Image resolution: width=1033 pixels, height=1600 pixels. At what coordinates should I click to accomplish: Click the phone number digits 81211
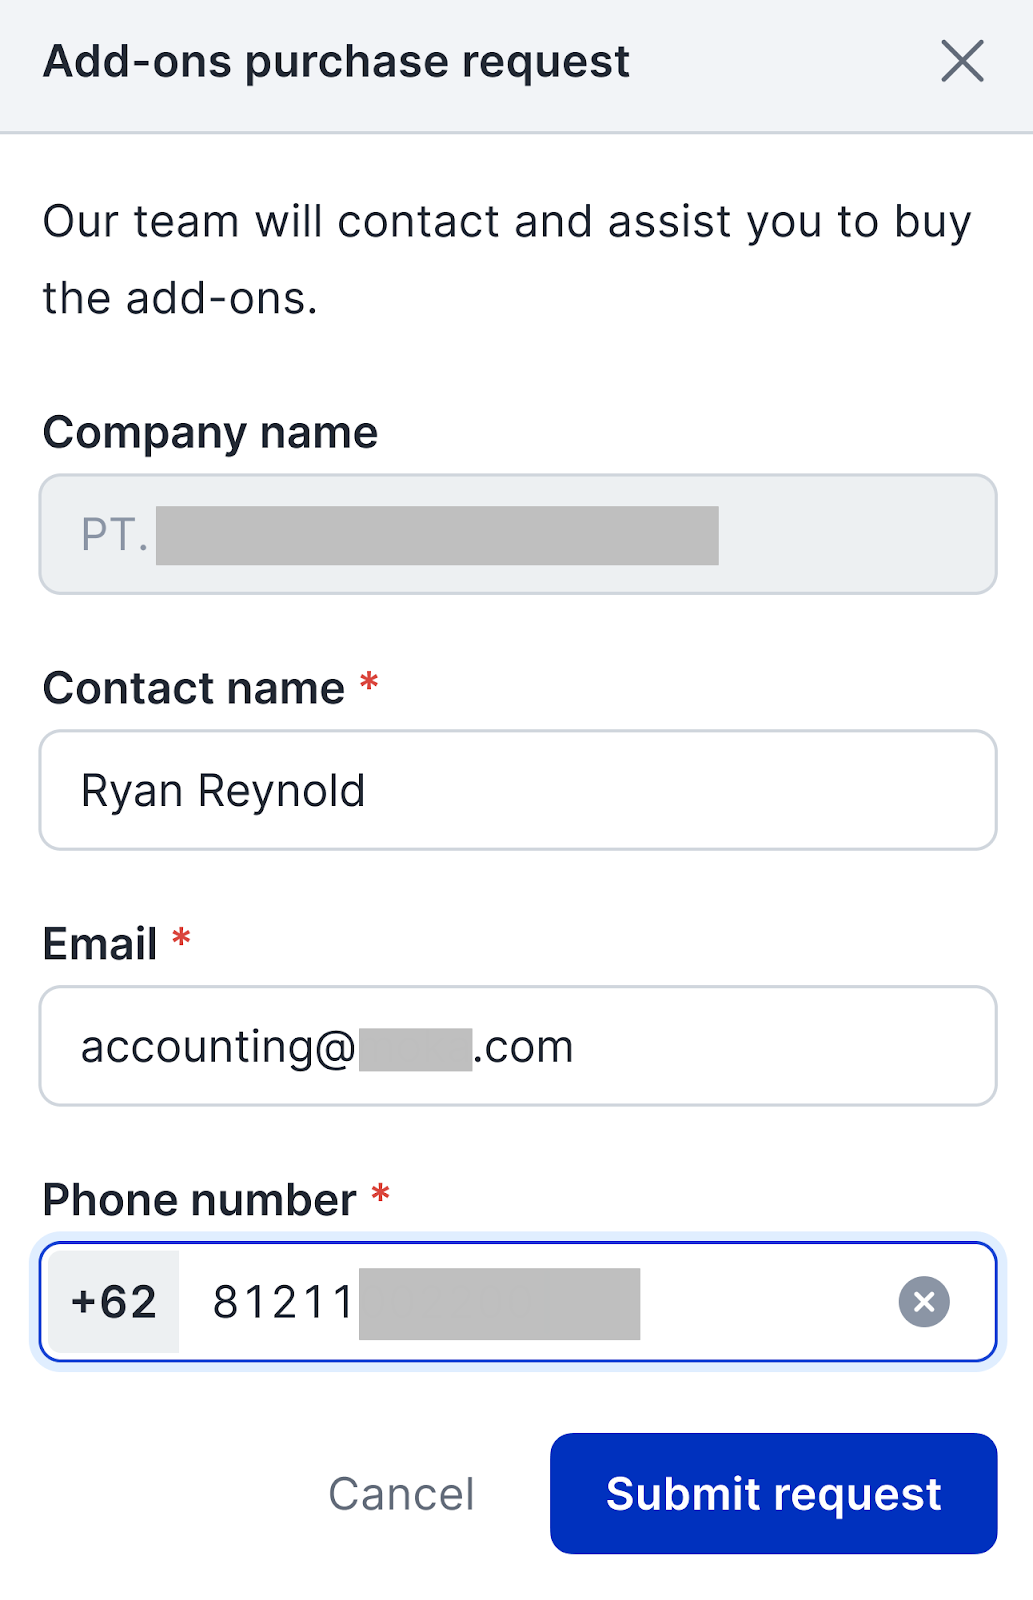283,1302
